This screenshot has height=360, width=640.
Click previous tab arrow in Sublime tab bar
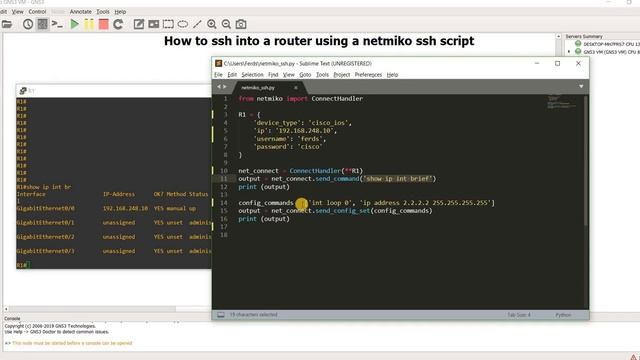[x=219, y=87]
